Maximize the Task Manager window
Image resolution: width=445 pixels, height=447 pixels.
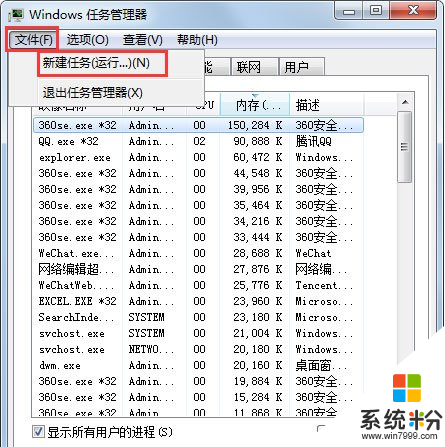(x=376, y=11)
